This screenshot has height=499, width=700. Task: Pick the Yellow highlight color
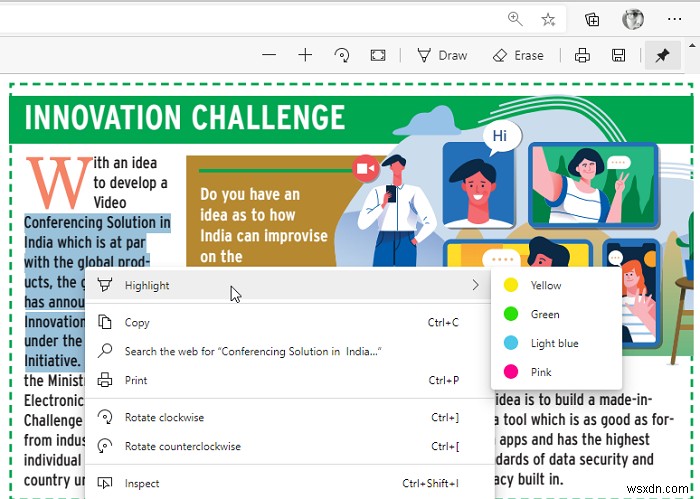tap(556, 285)
